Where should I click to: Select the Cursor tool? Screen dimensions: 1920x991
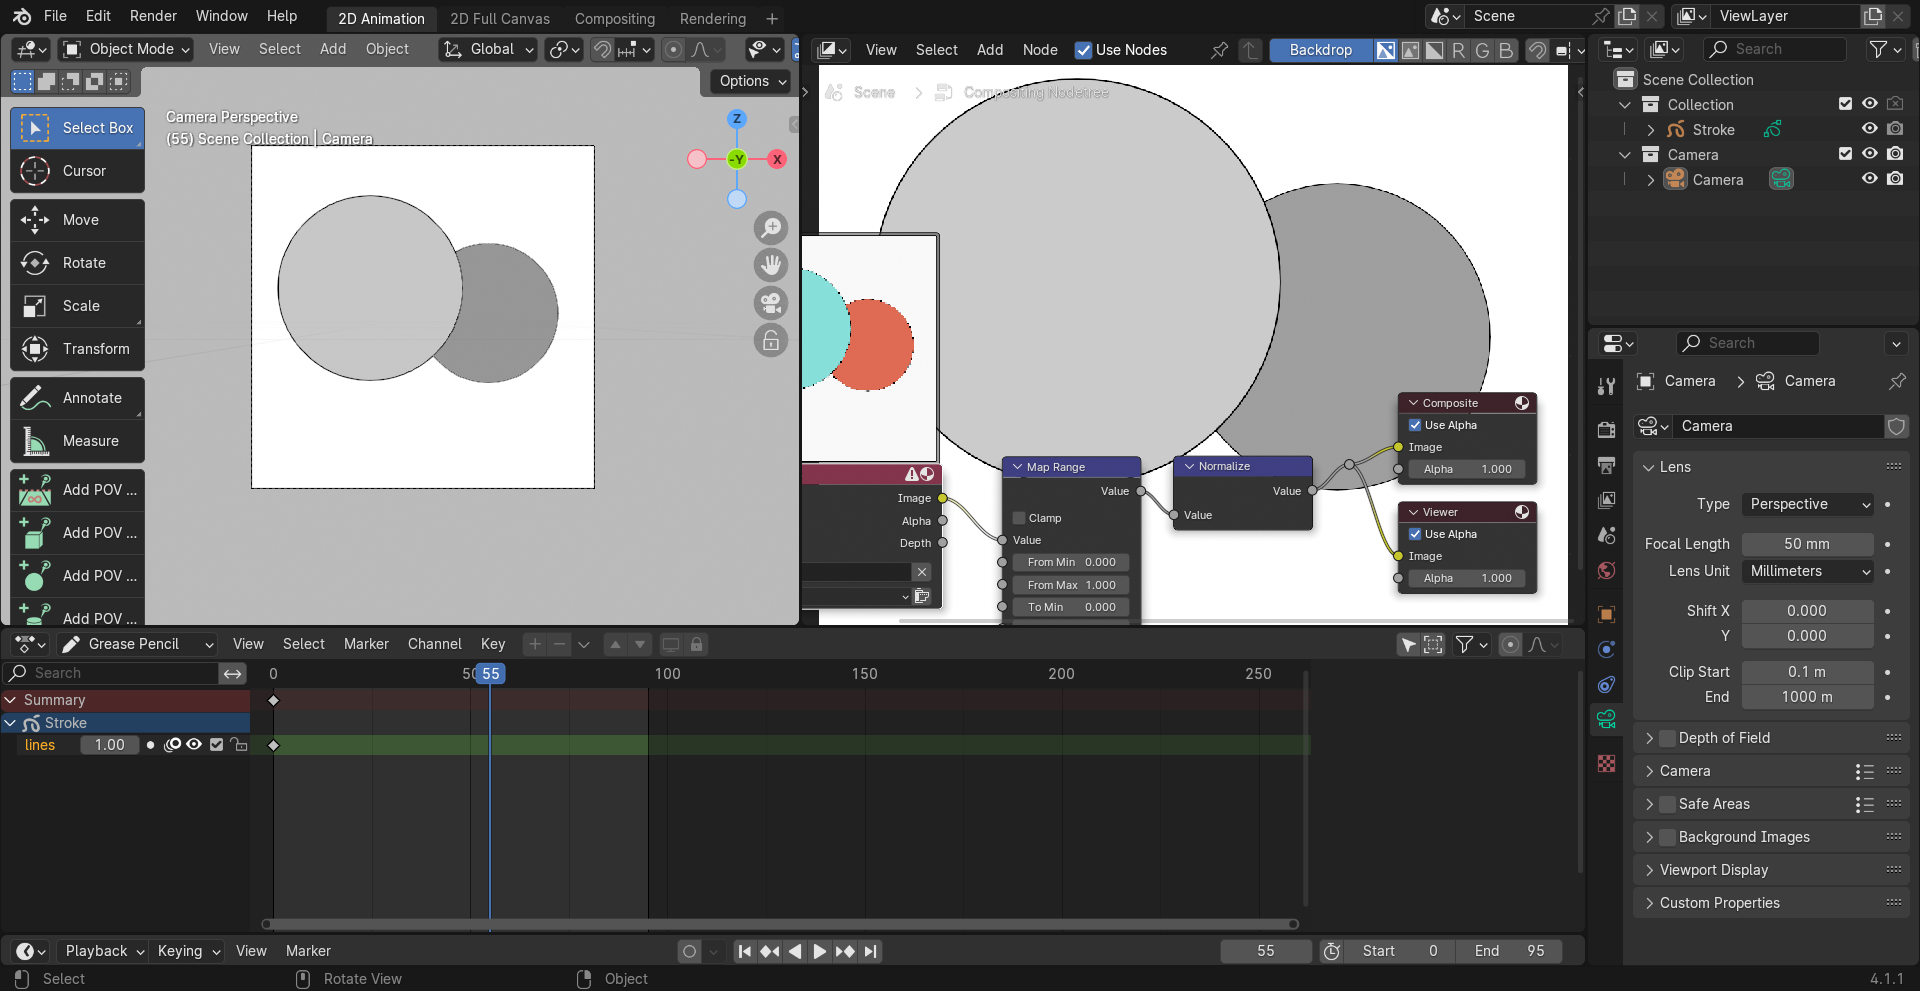click(x=77, y=171)
